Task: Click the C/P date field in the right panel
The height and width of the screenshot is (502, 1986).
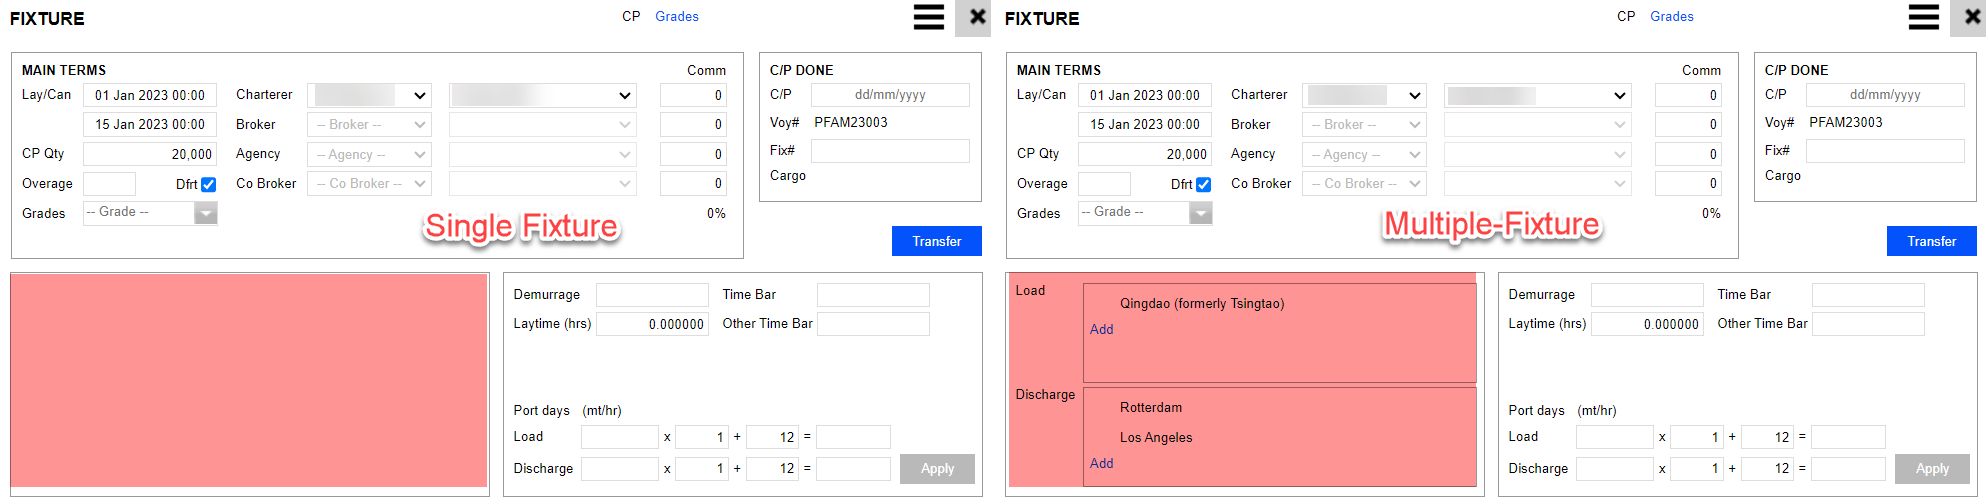Action: click(1884, 95)
